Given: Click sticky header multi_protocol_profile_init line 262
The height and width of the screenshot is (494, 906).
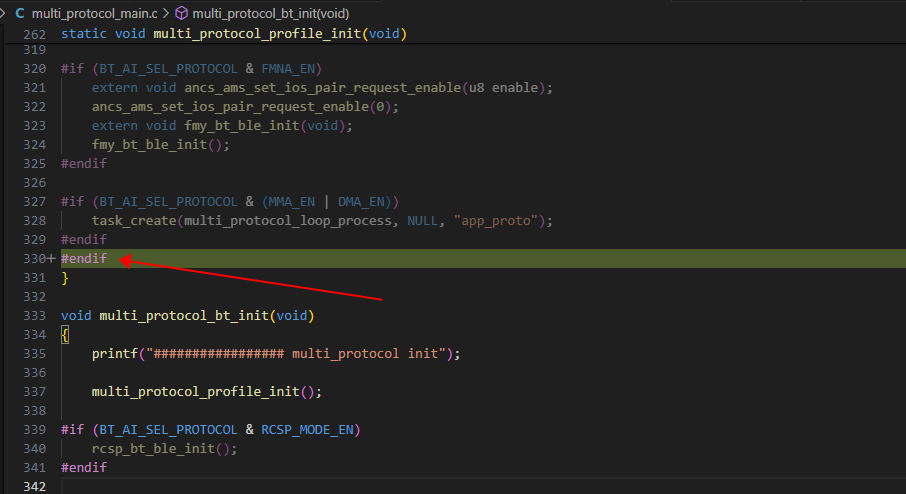Looking at the screenshot, I should point(234,34).
